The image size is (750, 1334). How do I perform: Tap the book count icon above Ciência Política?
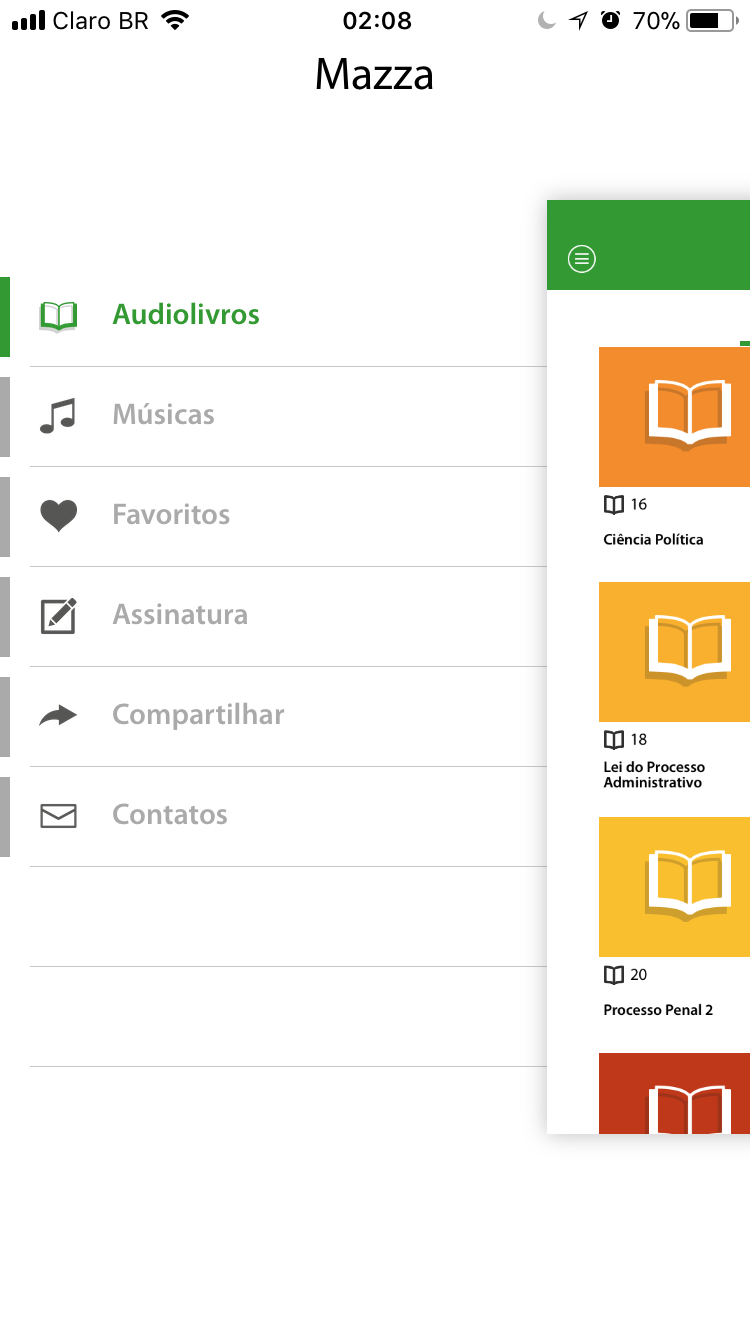pyautogui.click(x=613, y=504)
